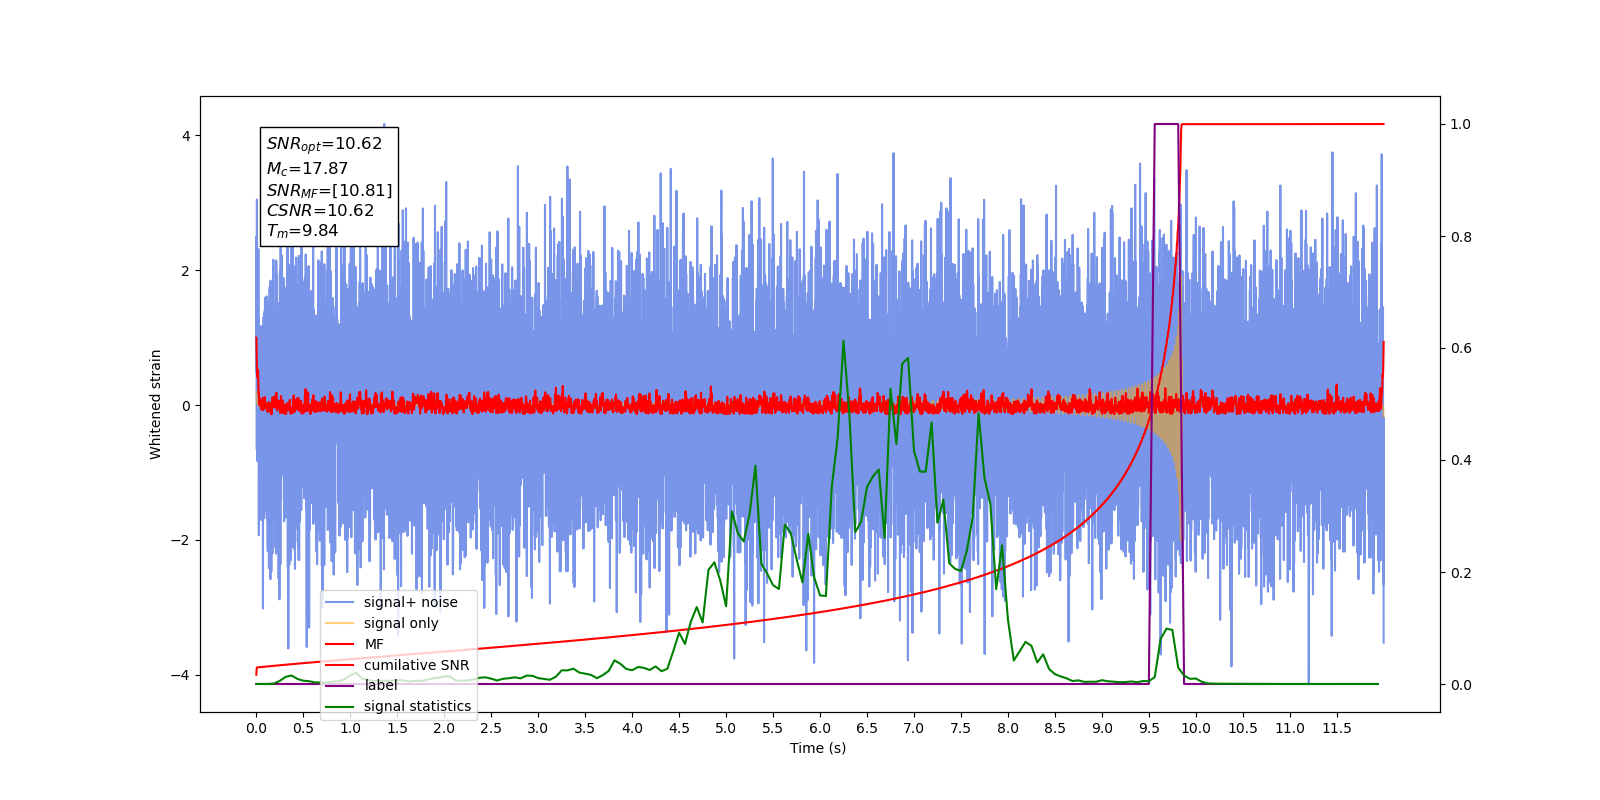Click the 11.5 tick on time axis
1600x800 pixels.
[x=1337, y=728]
